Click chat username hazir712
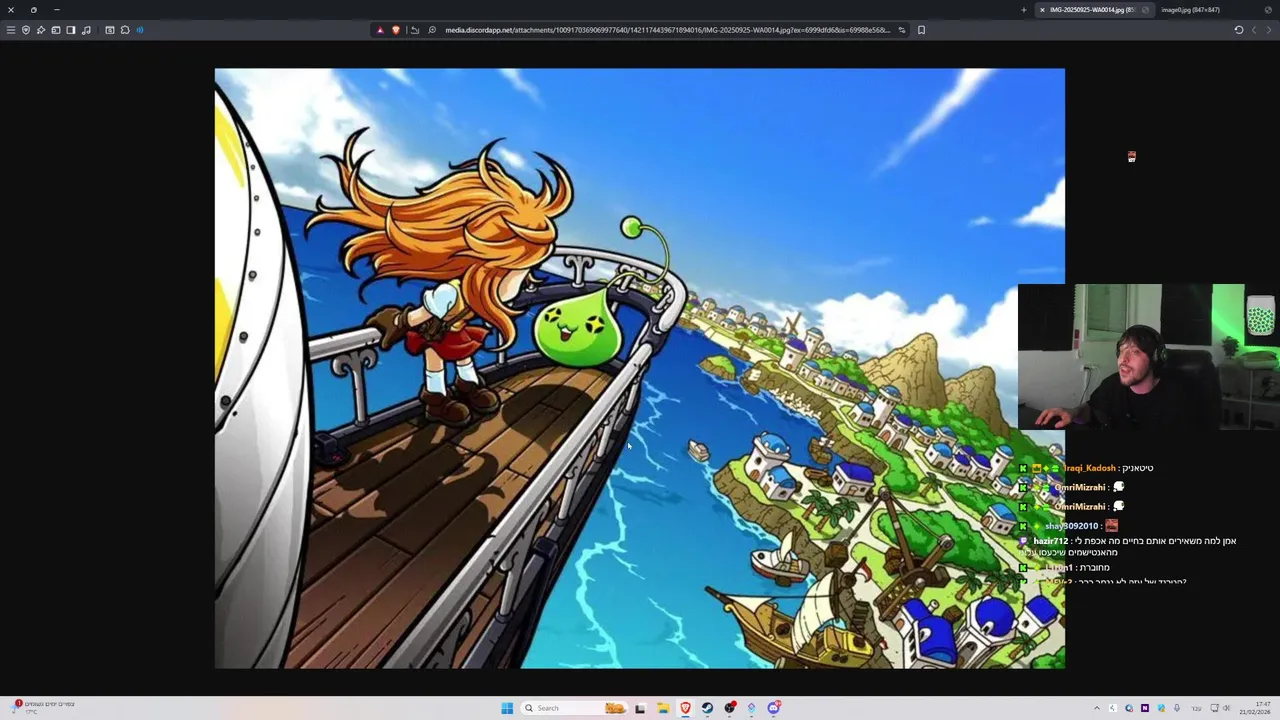This screenshot has width=1280, height=720. point(1051,541)
